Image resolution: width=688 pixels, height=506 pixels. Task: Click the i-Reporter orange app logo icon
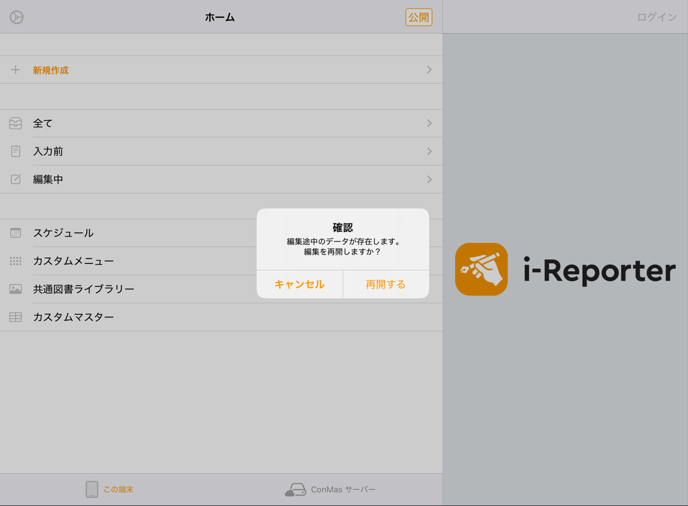[481, 269]
